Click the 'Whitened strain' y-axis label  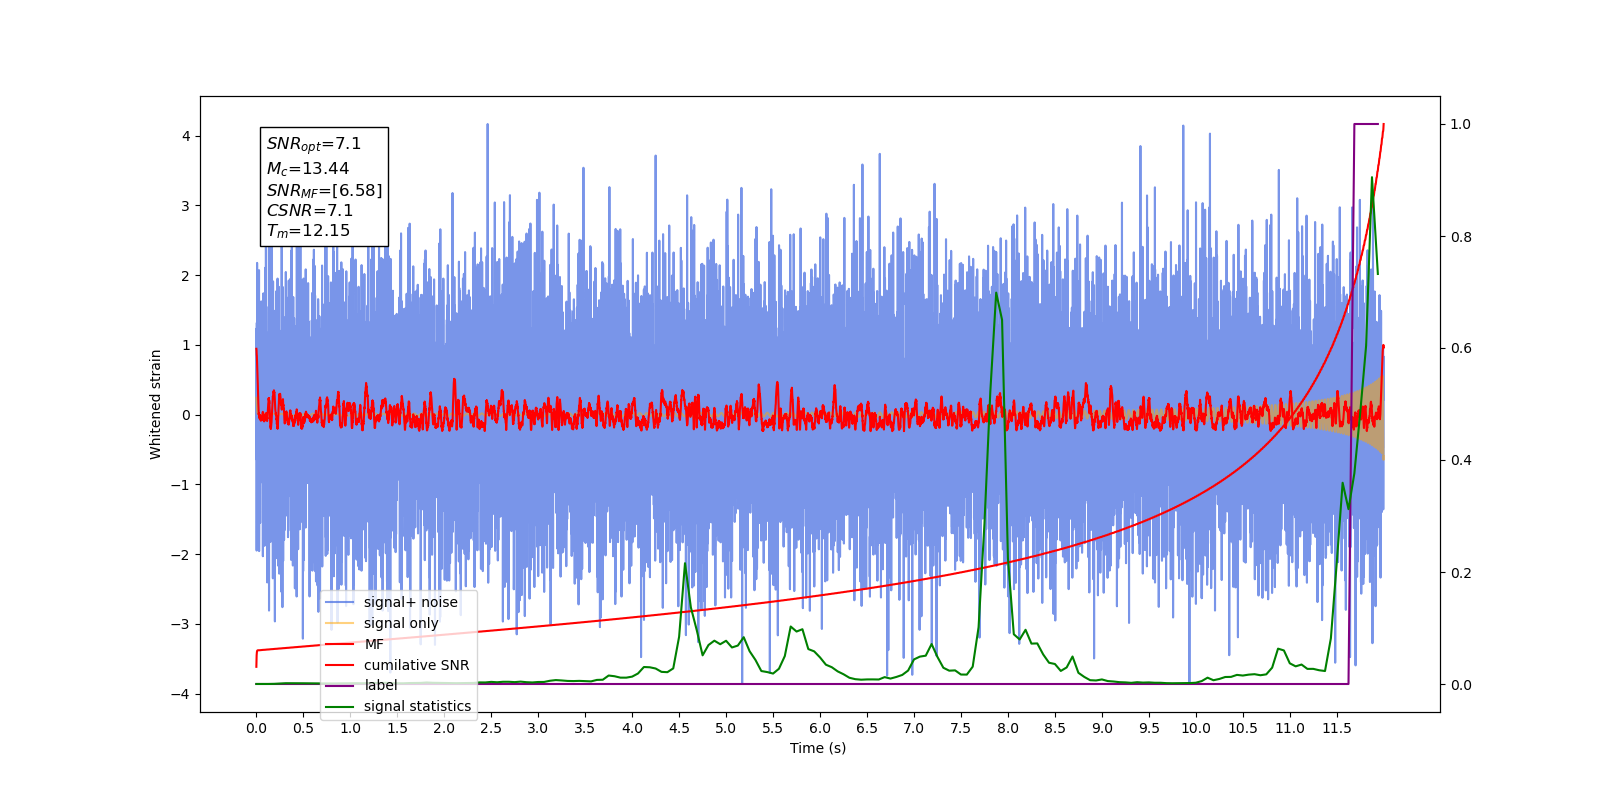pyautogui.click(x=156, y=404)
